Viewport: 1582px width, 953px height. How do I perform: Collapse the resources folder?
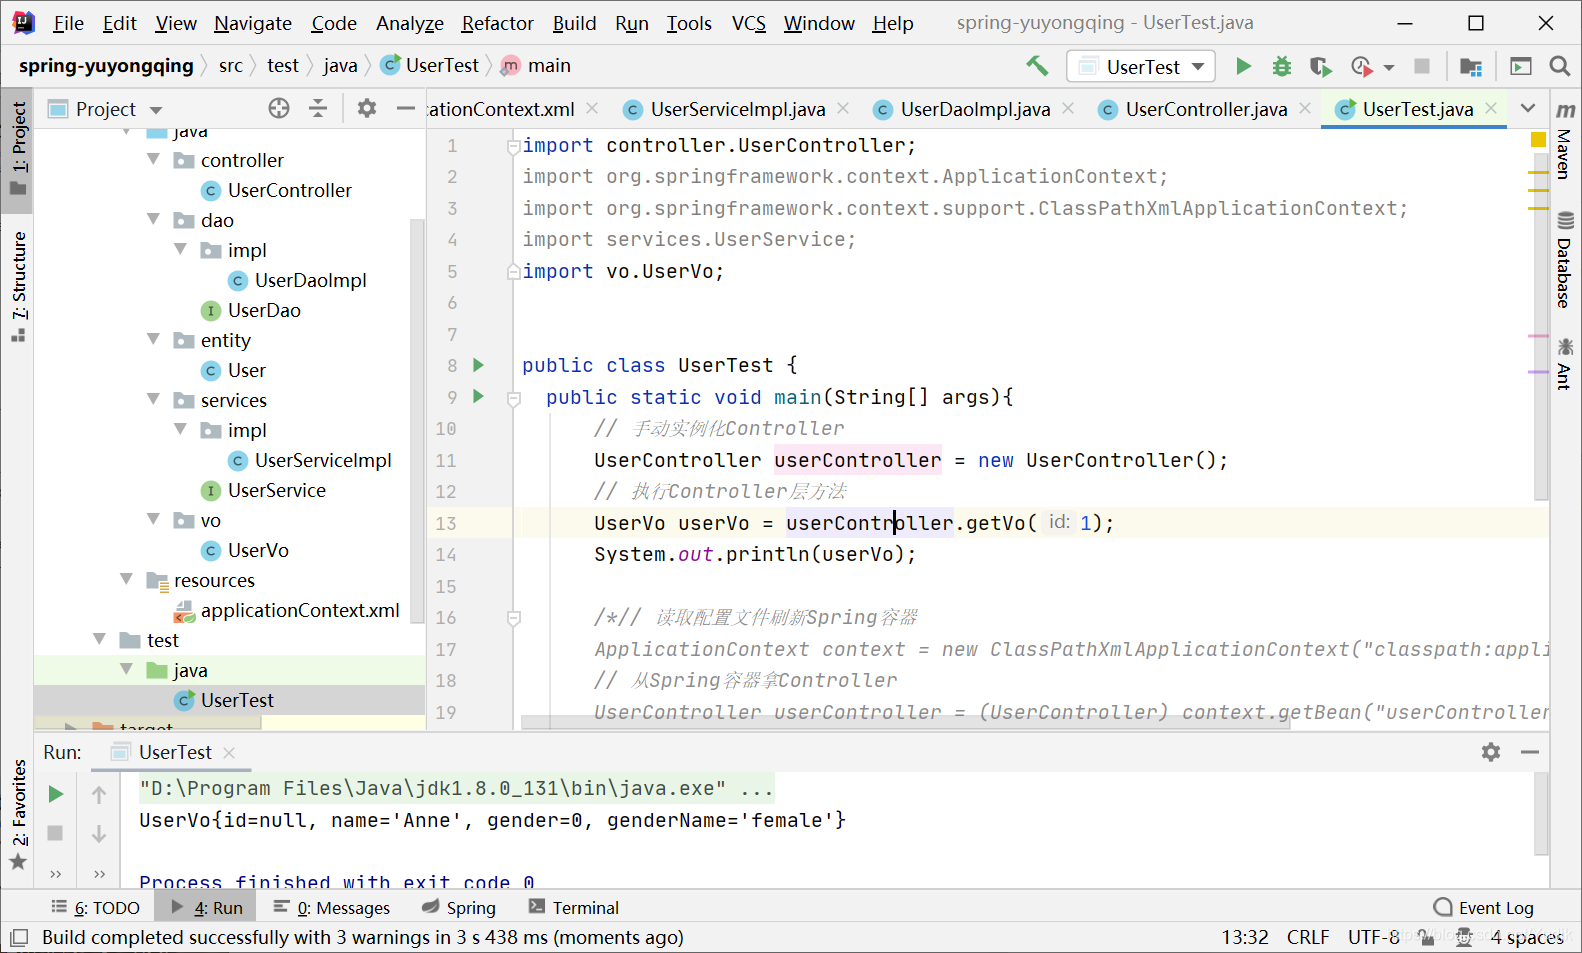(126, 579)
